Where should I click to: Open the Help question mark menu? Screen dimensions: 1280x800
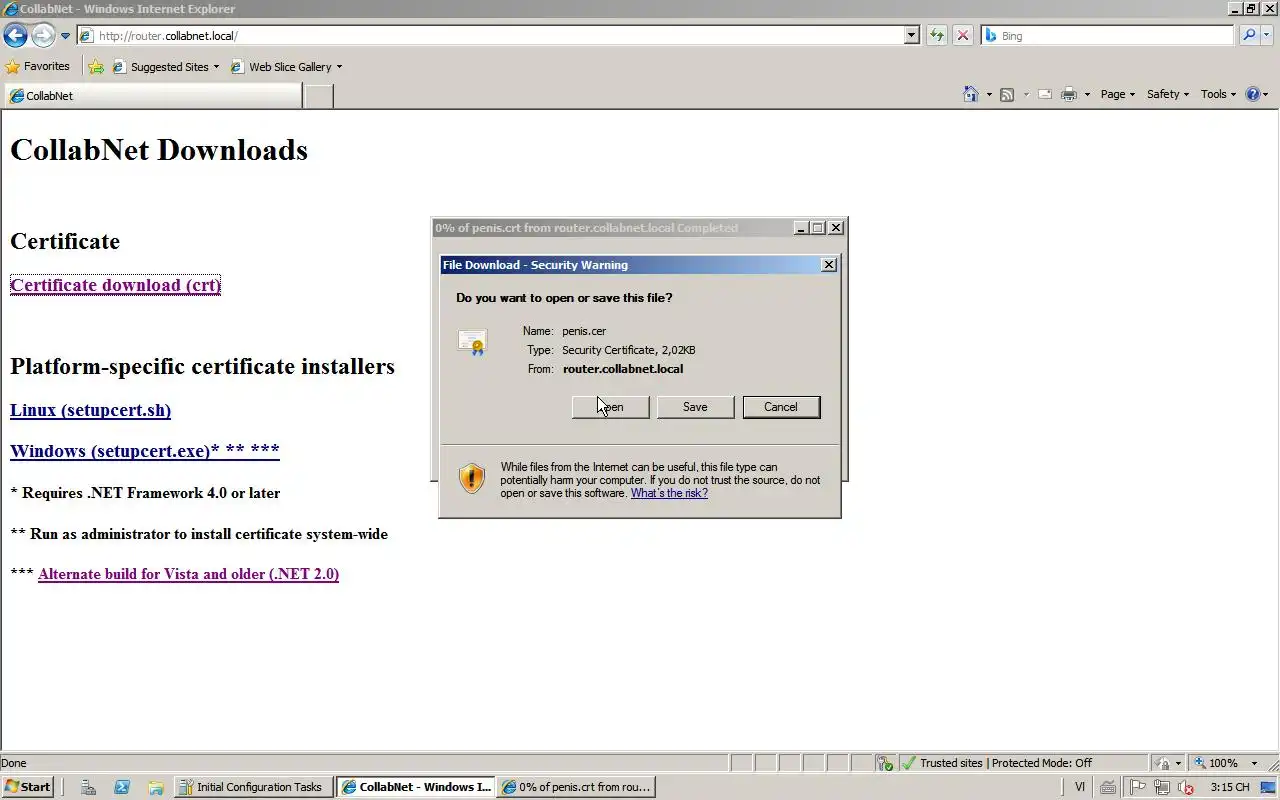[x=1256, y=94]
